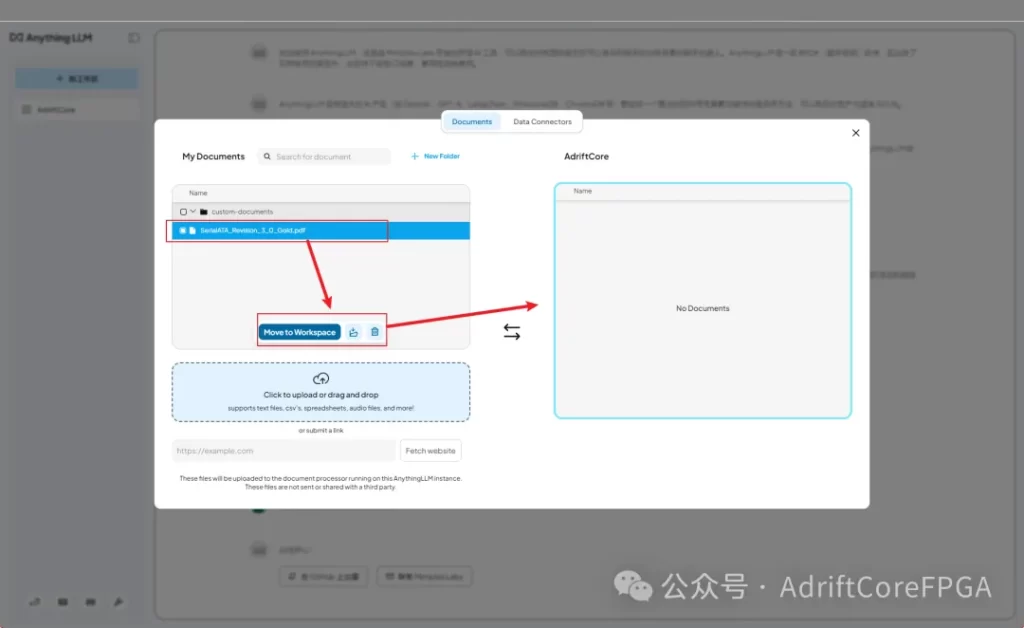
Task: Close the document manager dialog
Action: pyautogui.click(x=856, y=133)
